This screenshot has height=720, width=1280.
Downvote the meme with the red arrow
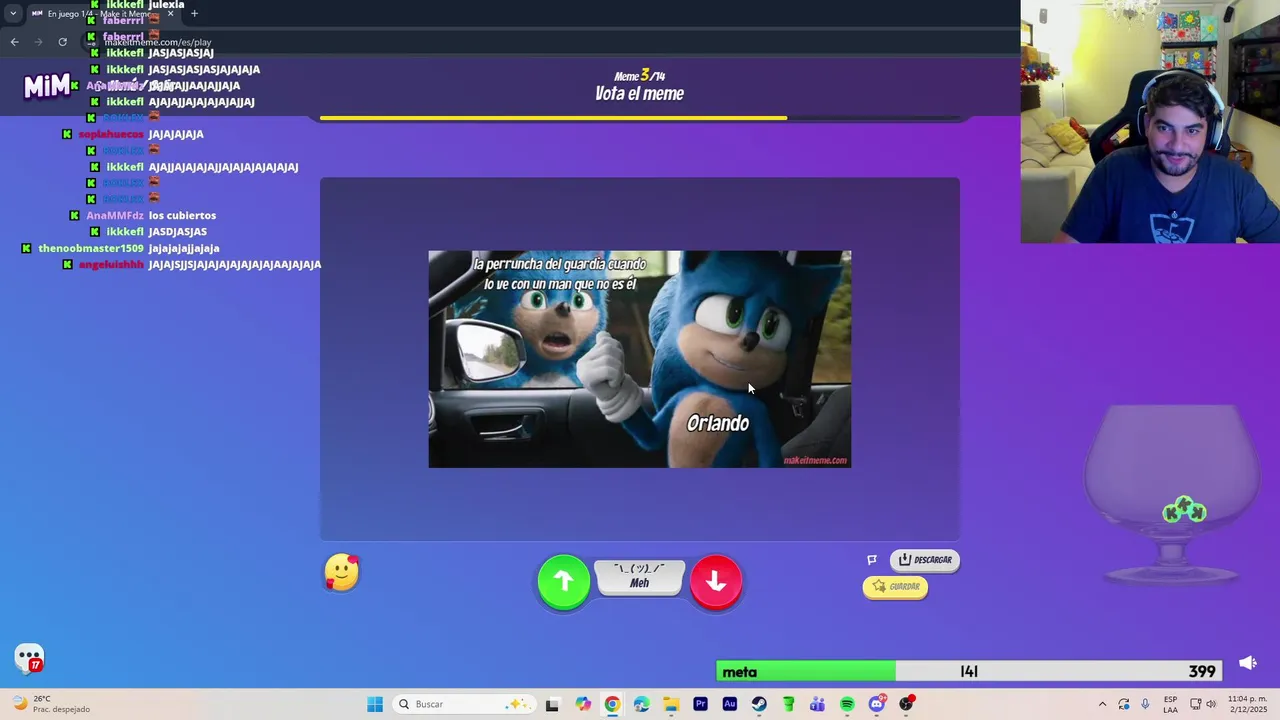[x=716, y=581]
